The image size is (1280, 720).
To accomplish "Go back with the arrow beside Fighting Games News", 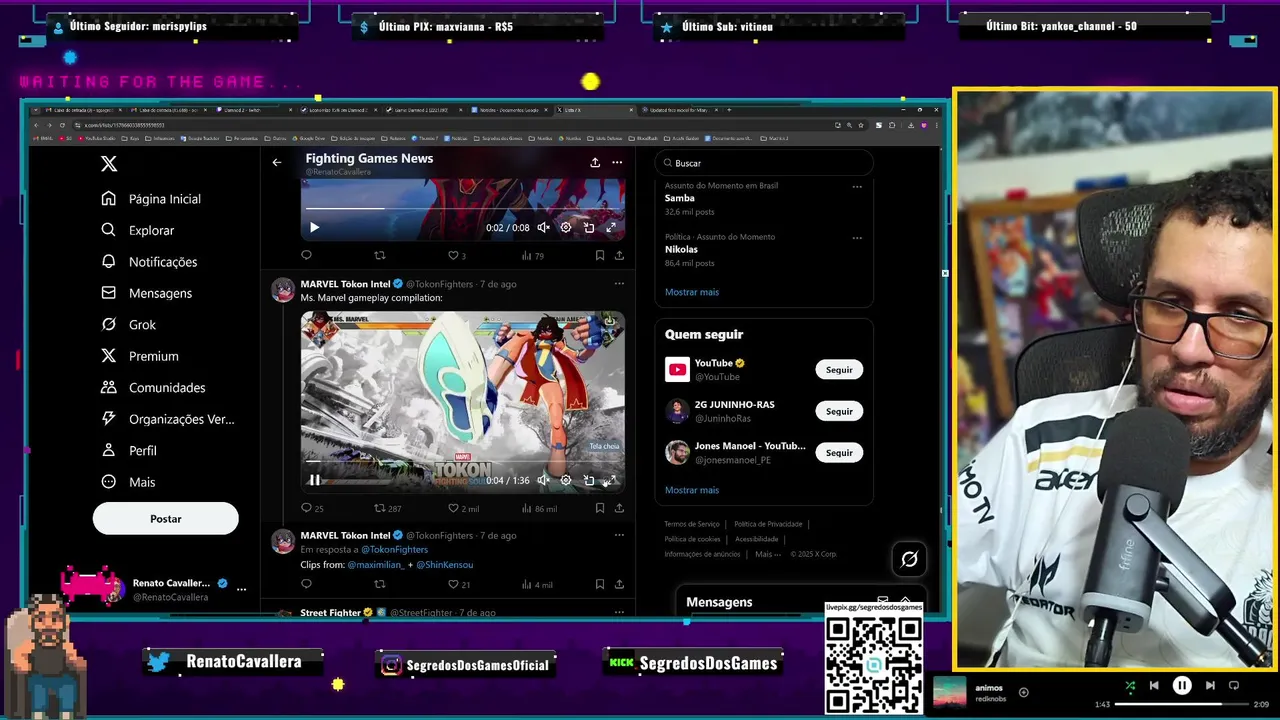I will pos(277,162).
